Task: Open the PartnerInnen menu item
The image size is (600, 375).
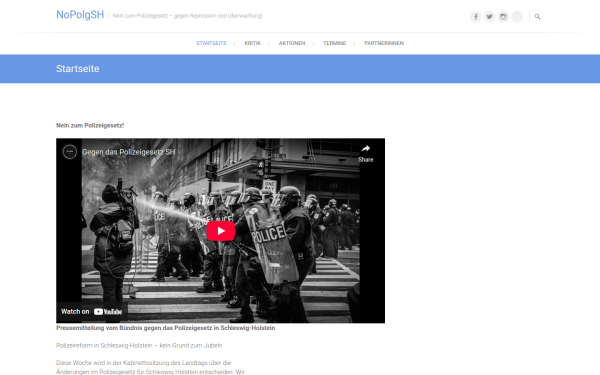Action: coord(384,43)
